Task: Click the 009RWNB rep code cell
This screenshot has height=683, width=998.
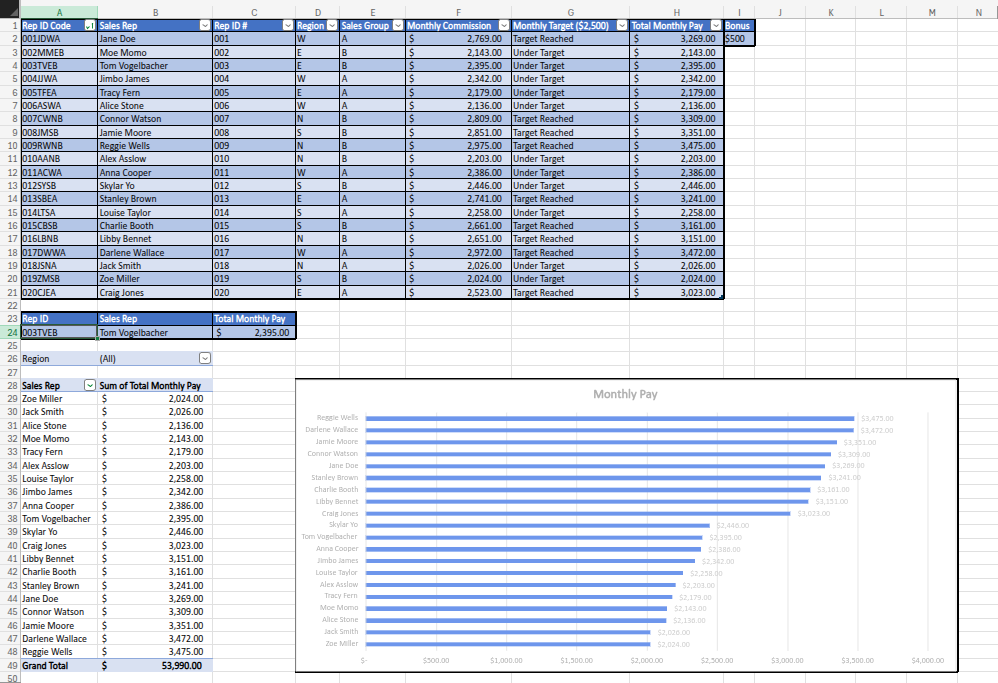Action: 59,146
